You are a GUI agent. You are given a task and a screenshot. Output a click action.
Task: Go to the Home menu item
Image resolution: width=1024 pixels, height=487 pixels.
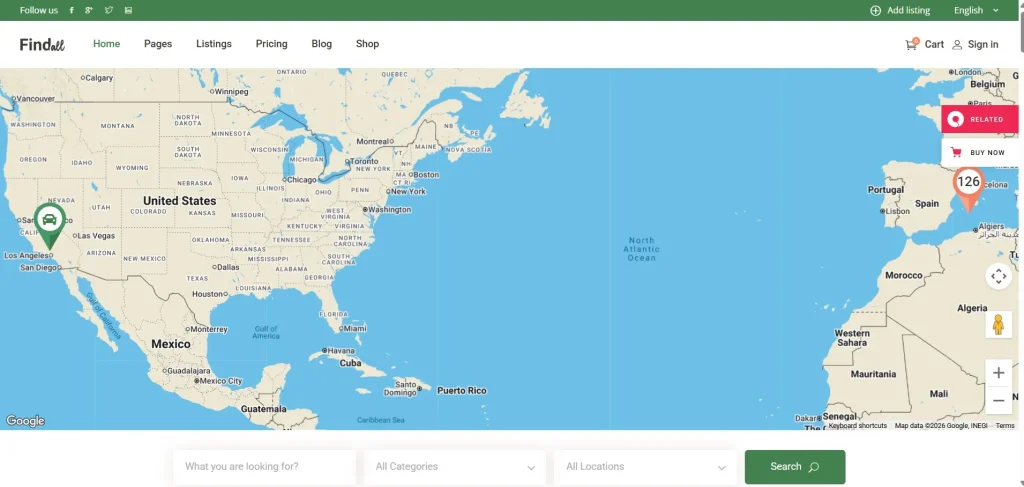click(x=106, y=44)
